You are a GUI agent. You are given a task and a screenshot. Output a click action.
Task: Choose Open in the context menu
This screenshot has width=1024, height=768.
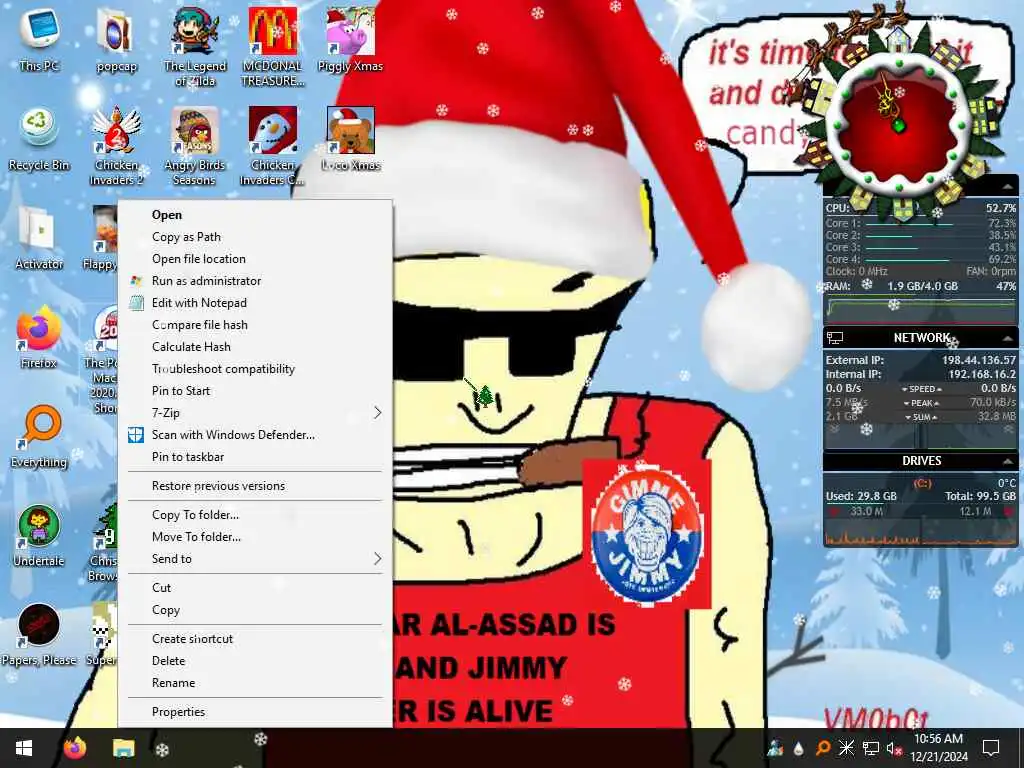pos(255,215)
